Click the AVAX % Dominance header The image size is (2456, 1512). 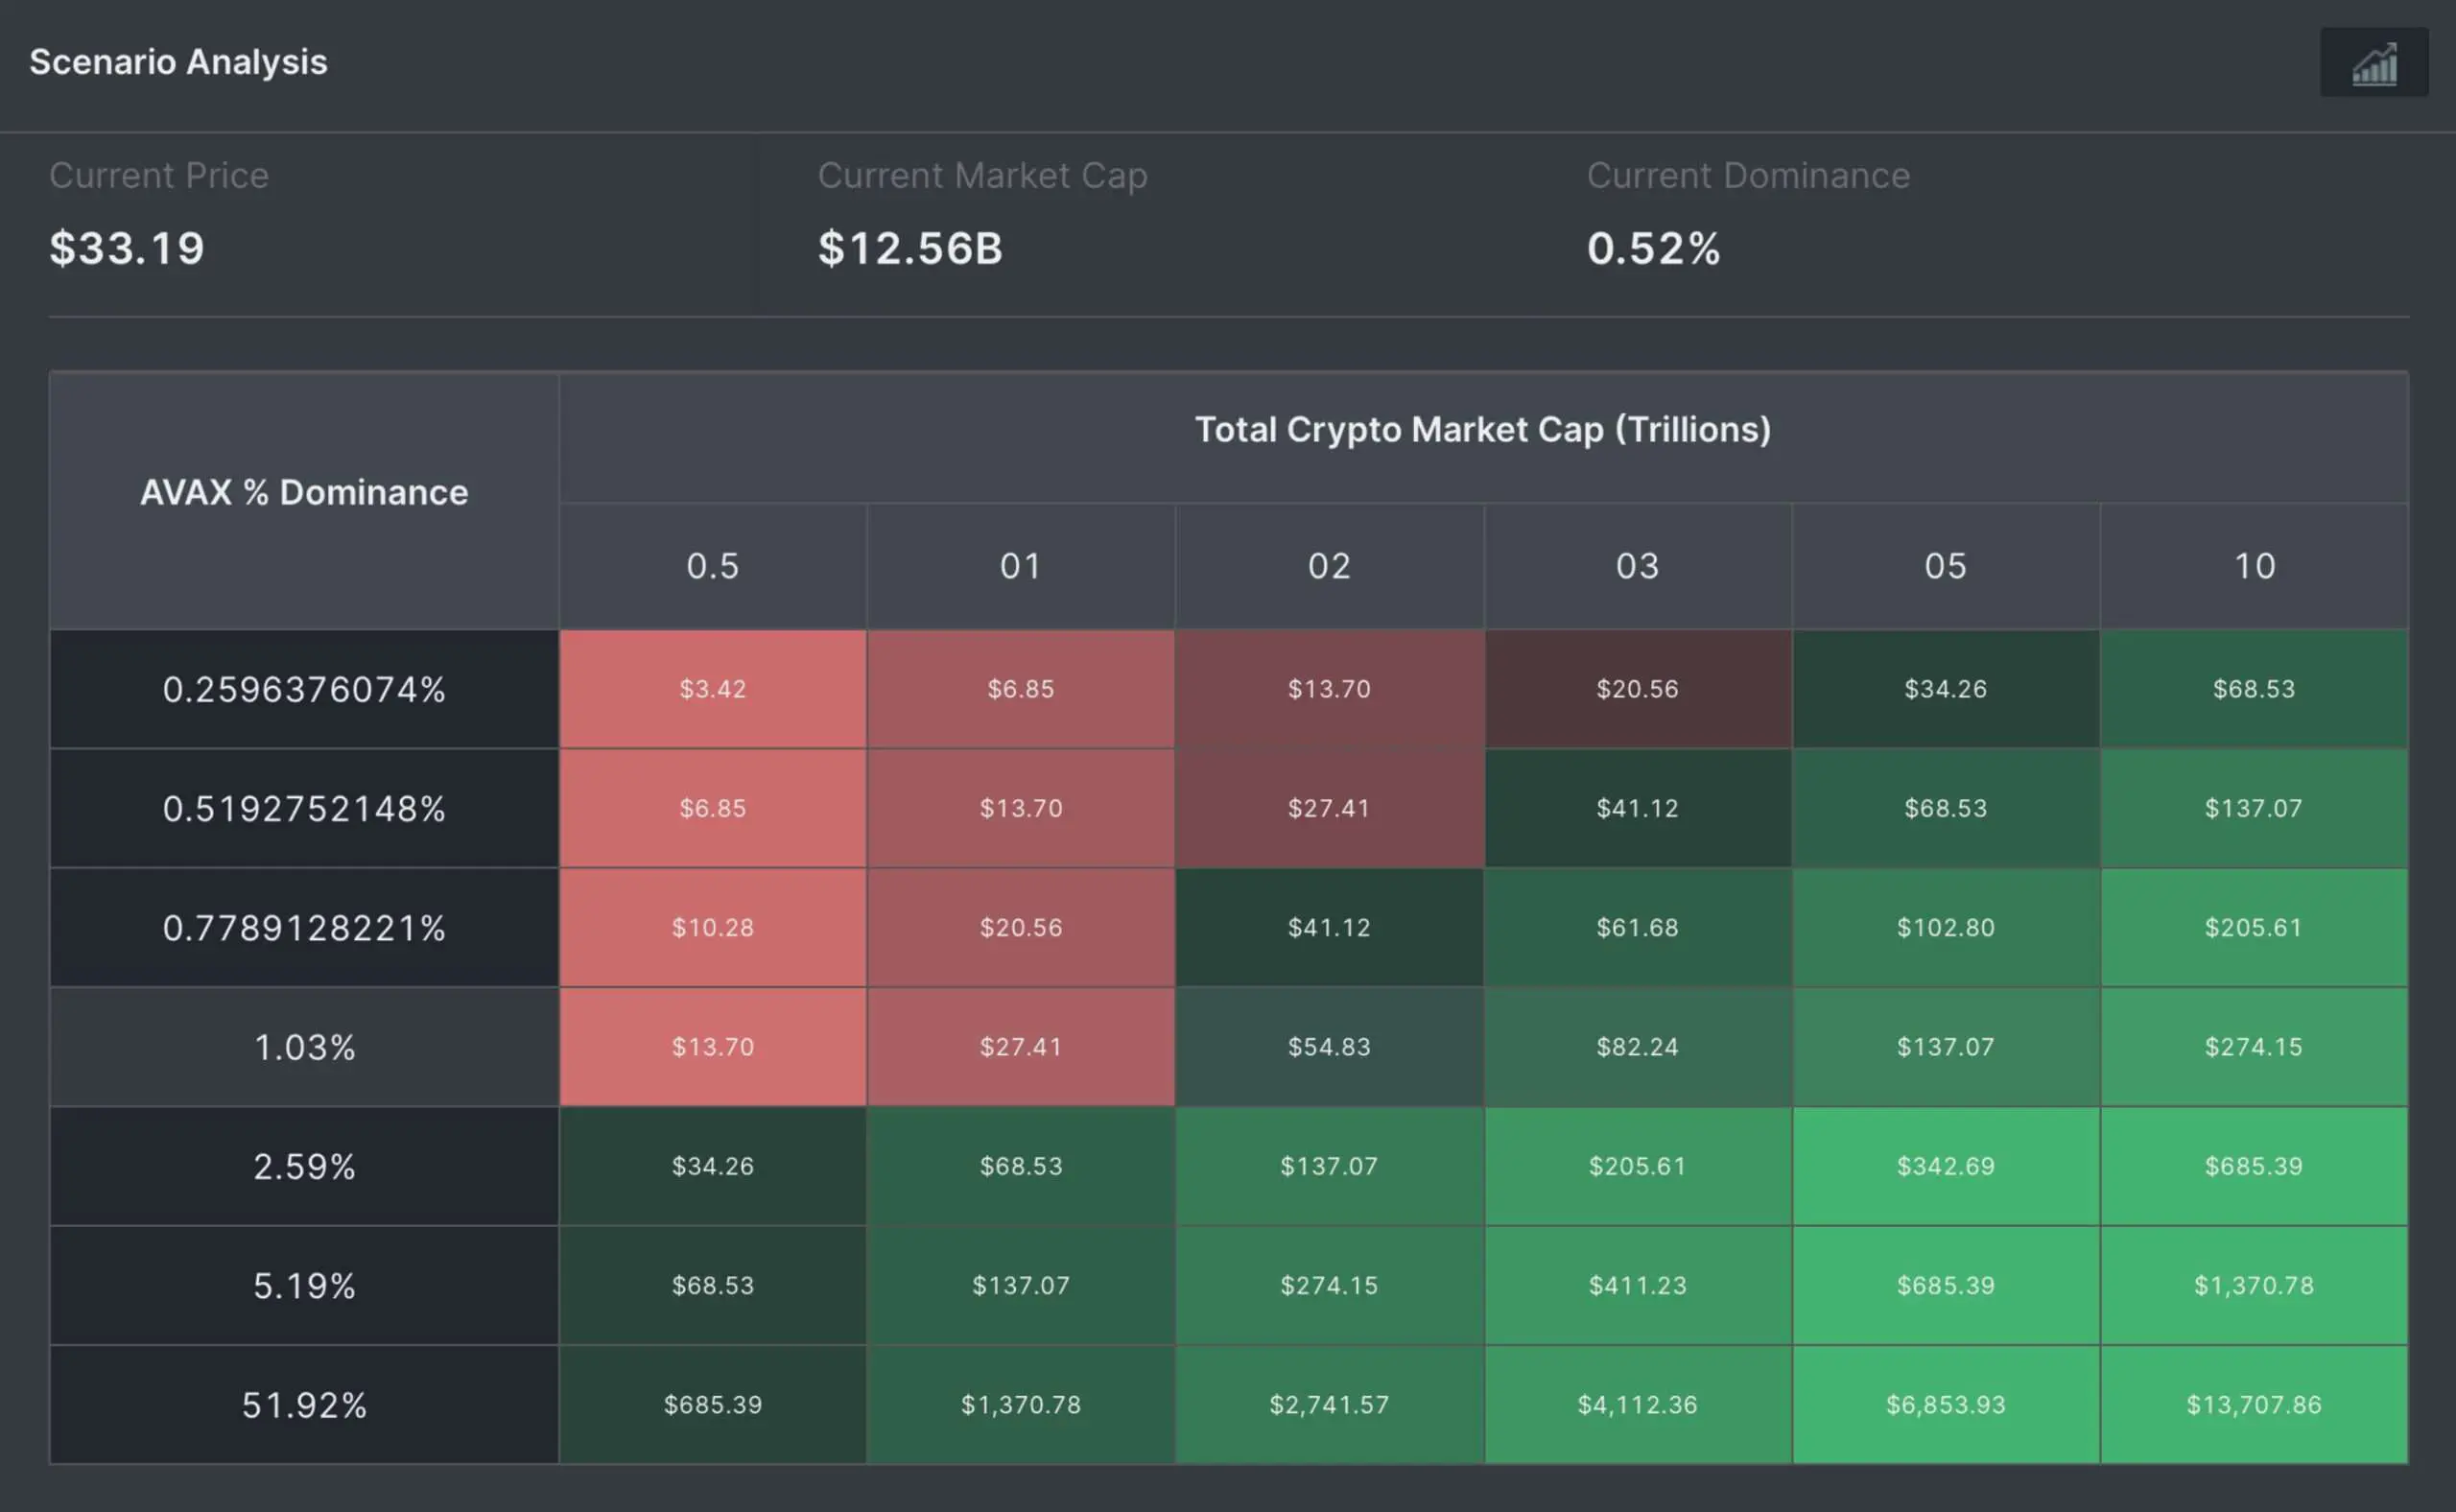tap(304, 492)
